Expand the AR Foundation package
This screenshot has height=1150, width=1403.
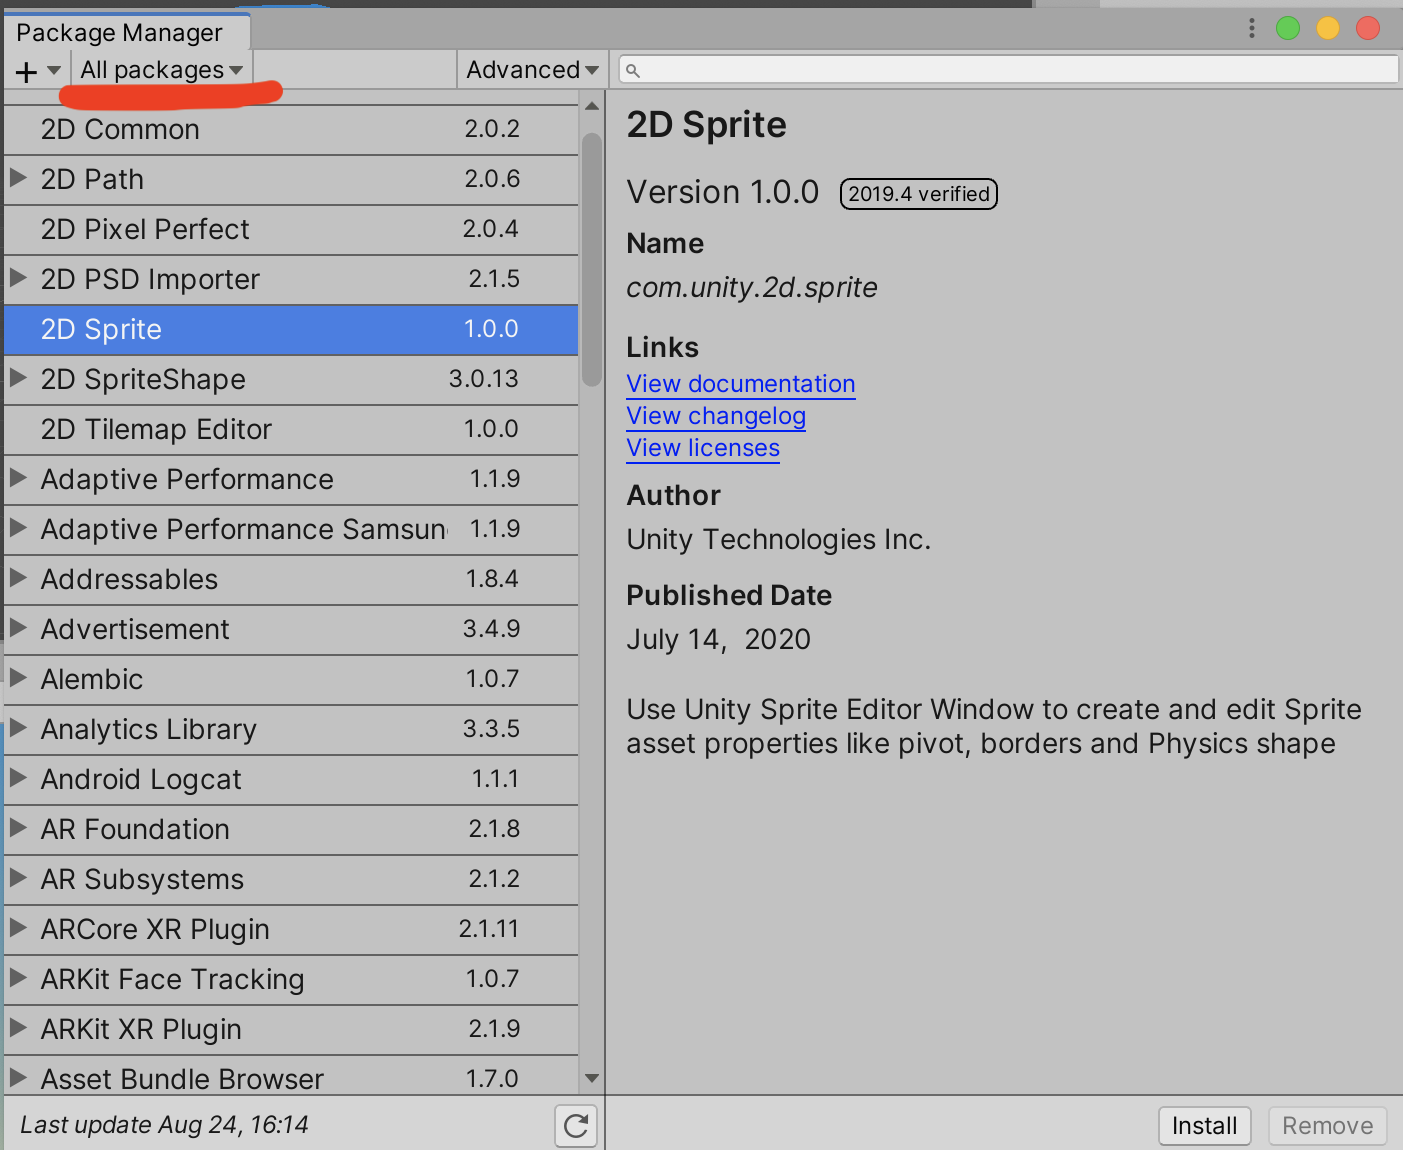coord(18,828)
